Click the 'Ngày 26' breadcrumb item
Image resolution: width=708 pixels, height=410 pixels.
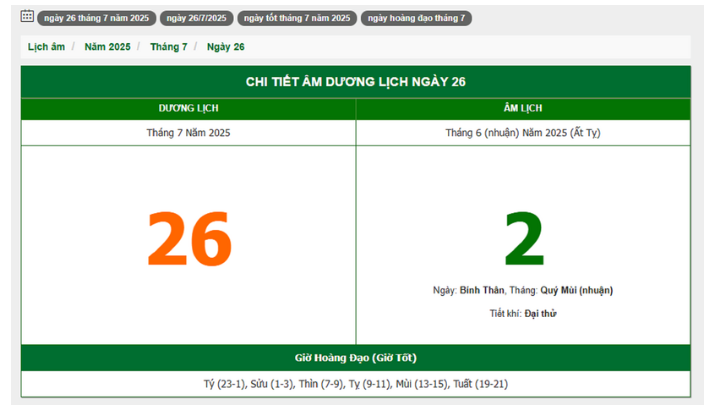226,47
